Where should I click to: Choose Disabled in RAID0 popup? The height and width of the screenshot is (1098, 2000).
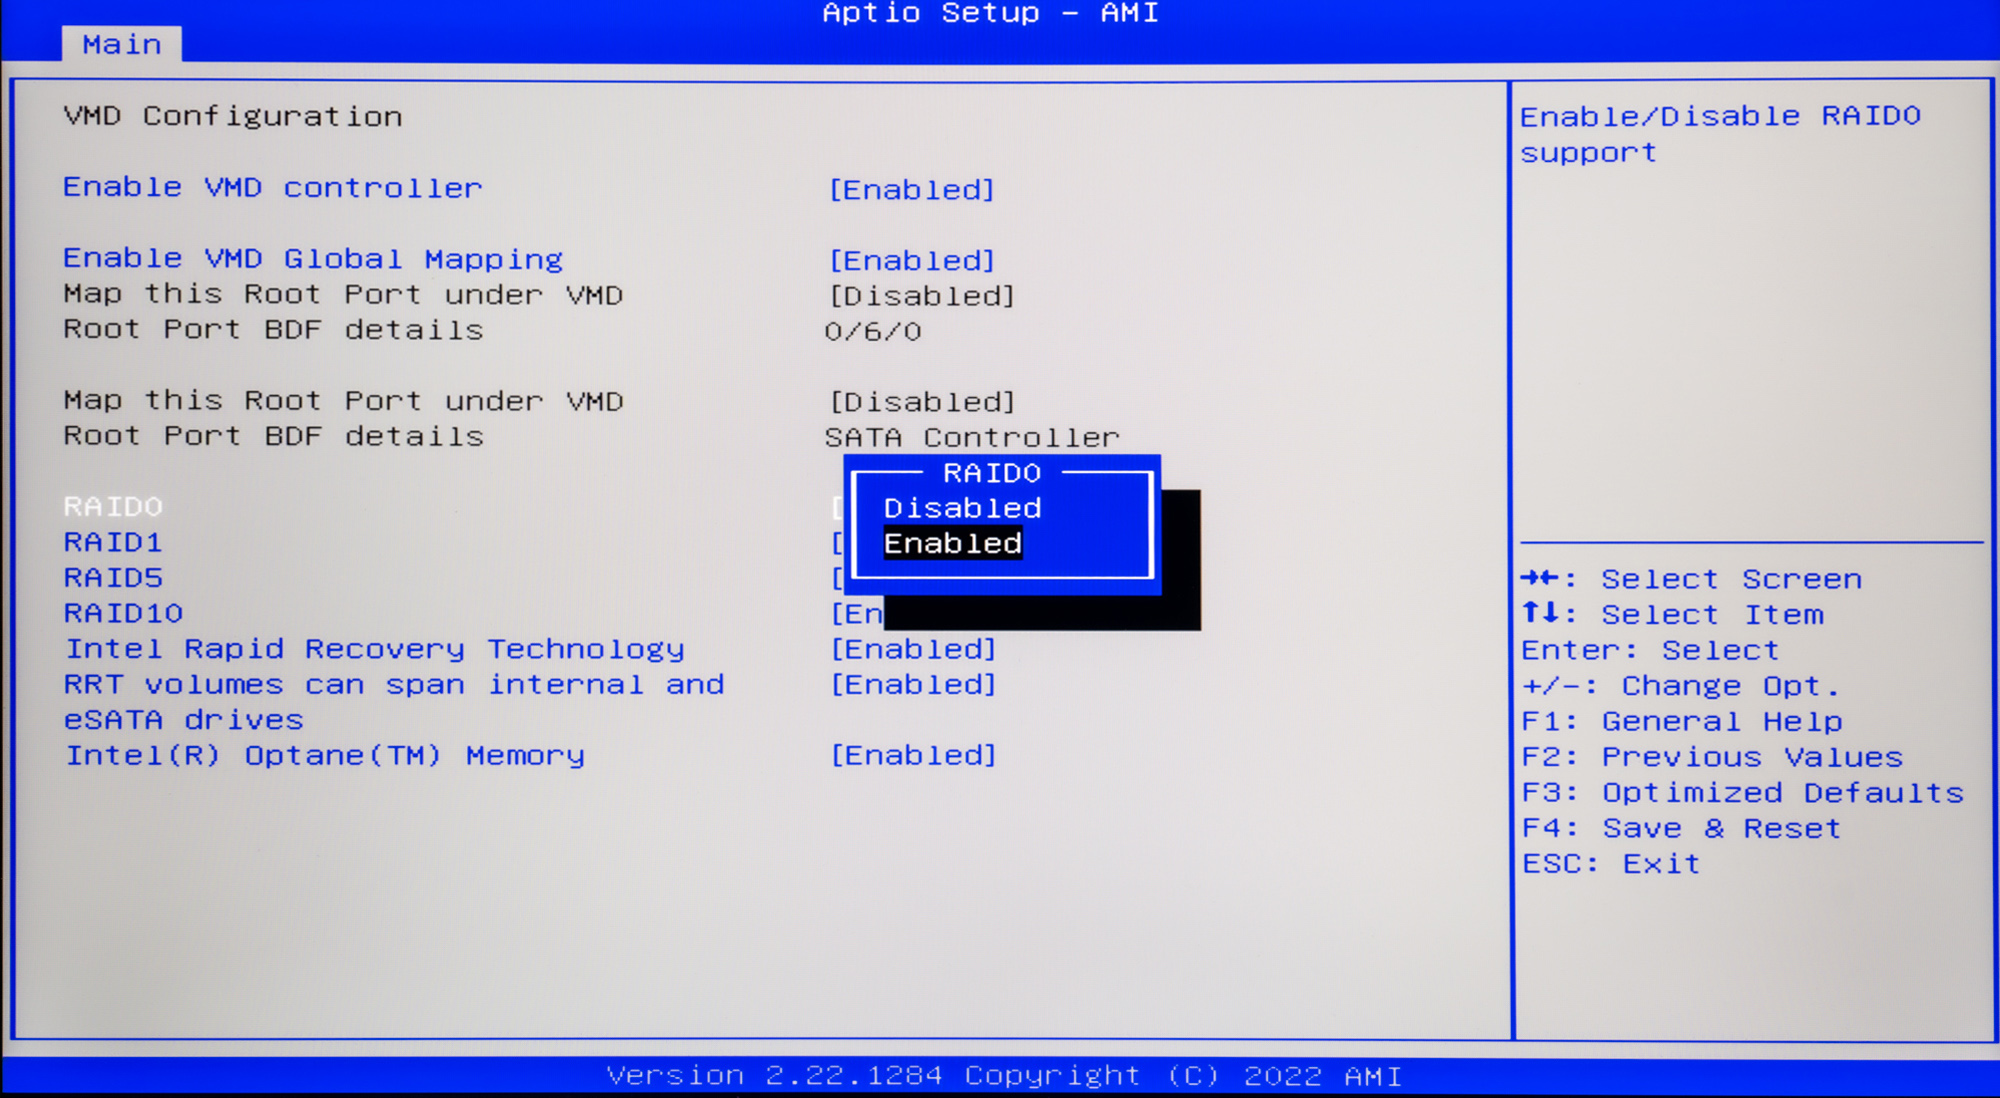point(962,508)
